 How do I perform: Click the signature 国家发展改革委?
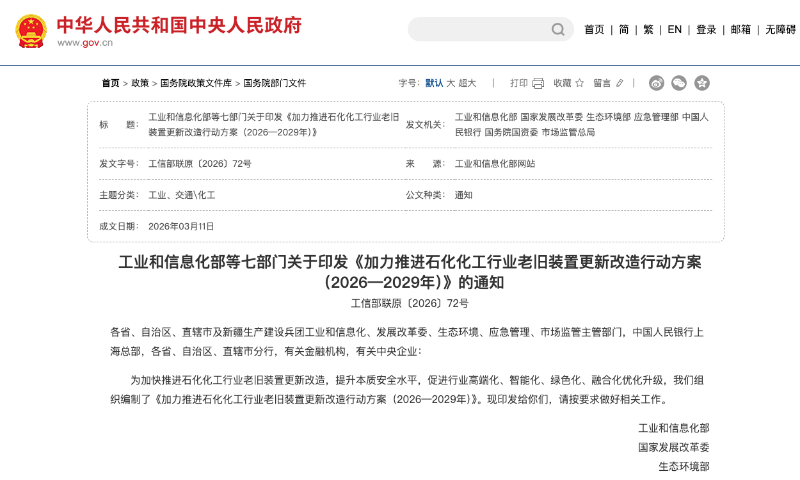click(x=673, y=447)
